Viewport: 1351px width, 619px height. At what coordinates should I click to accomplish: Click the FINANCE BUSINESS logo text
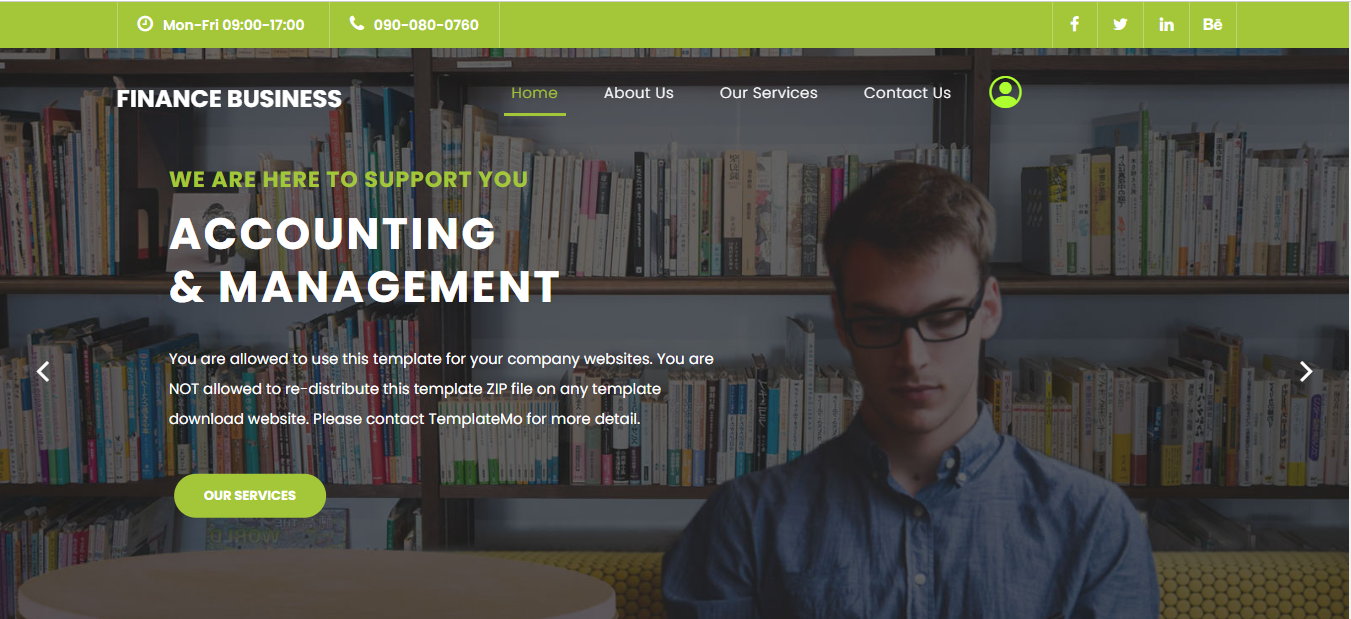[229, 99]
